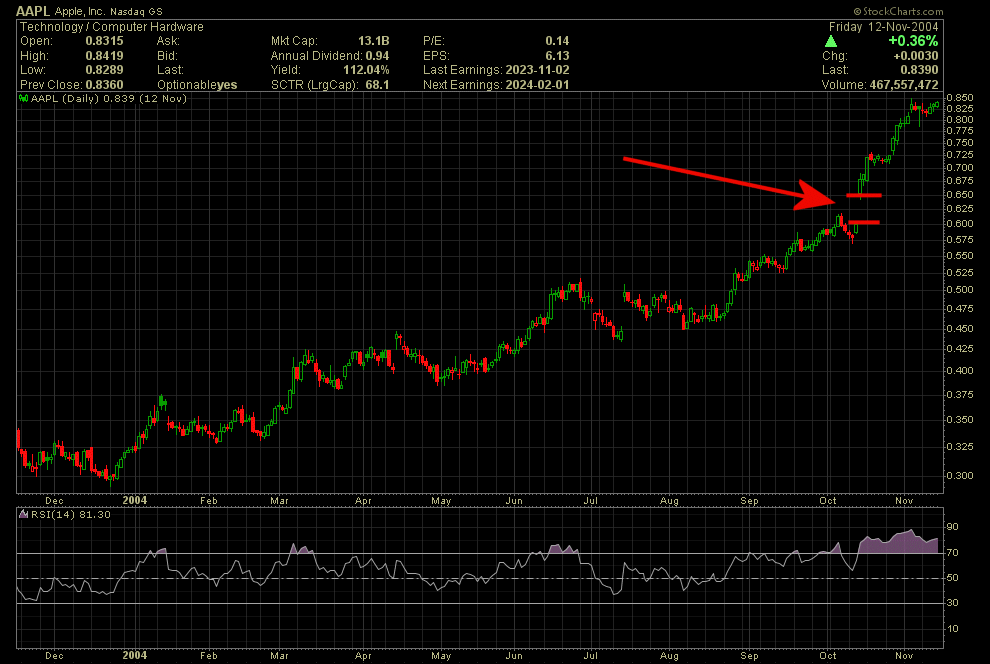Viewport: 990px width, 664px height.
Task: Click the +0.36% percent change value
Action: tap(911, 41)
